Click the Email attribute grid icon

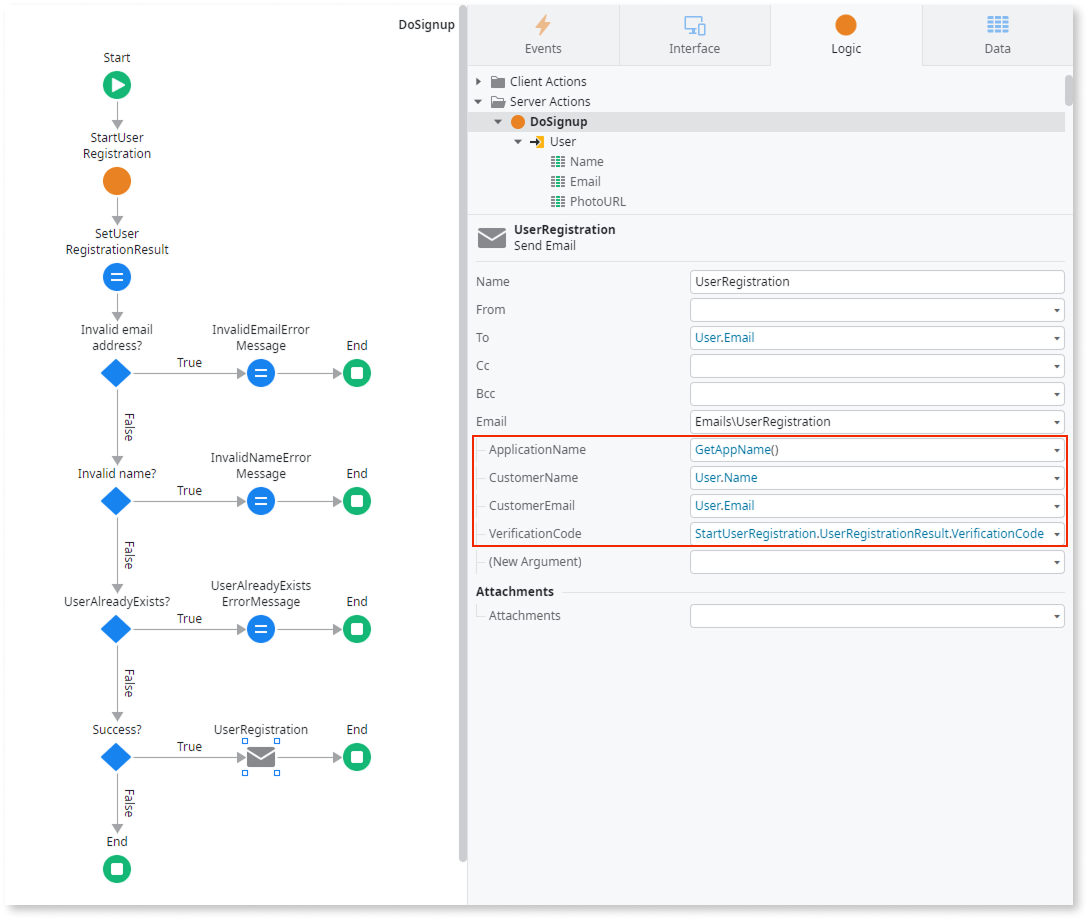click(x=558, y=182)
